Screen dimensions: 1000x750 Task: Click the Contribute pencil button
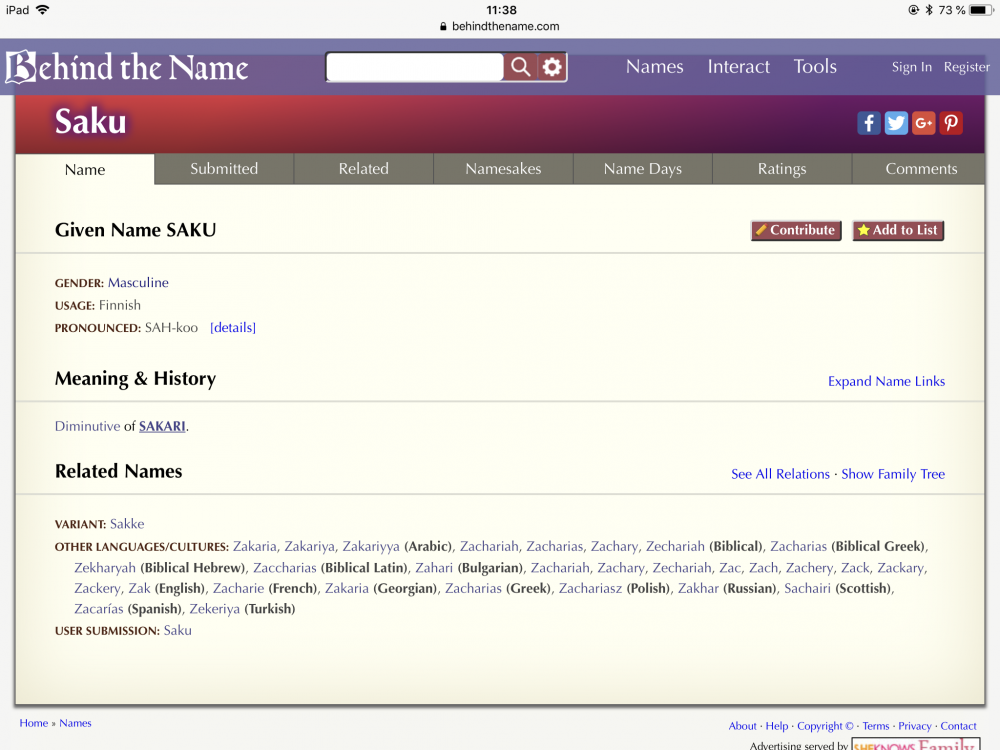795,230
